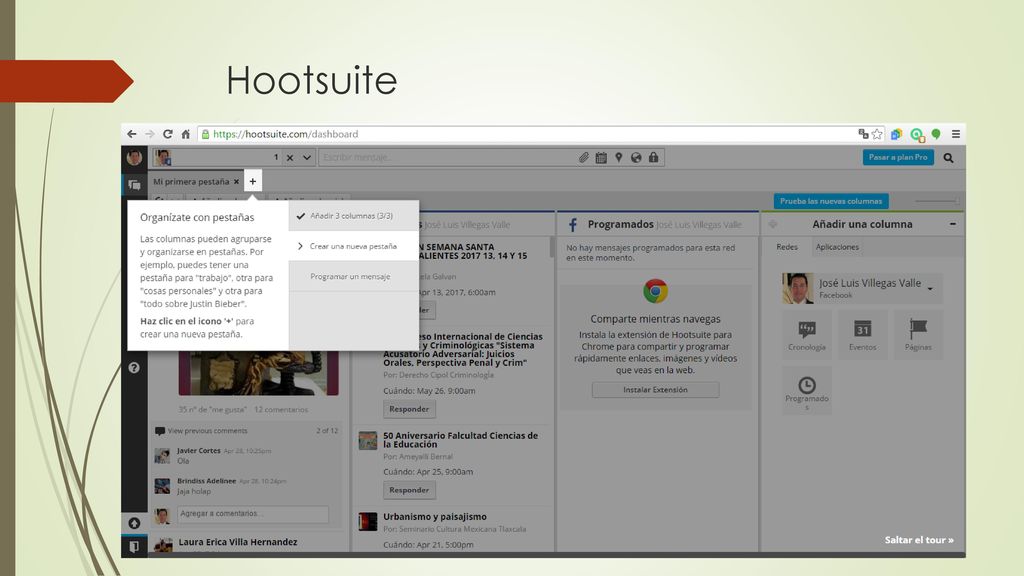This screenshot has width=1024, height=576.
Task: Open the Streams icon in sidebar
Action: 135,185
